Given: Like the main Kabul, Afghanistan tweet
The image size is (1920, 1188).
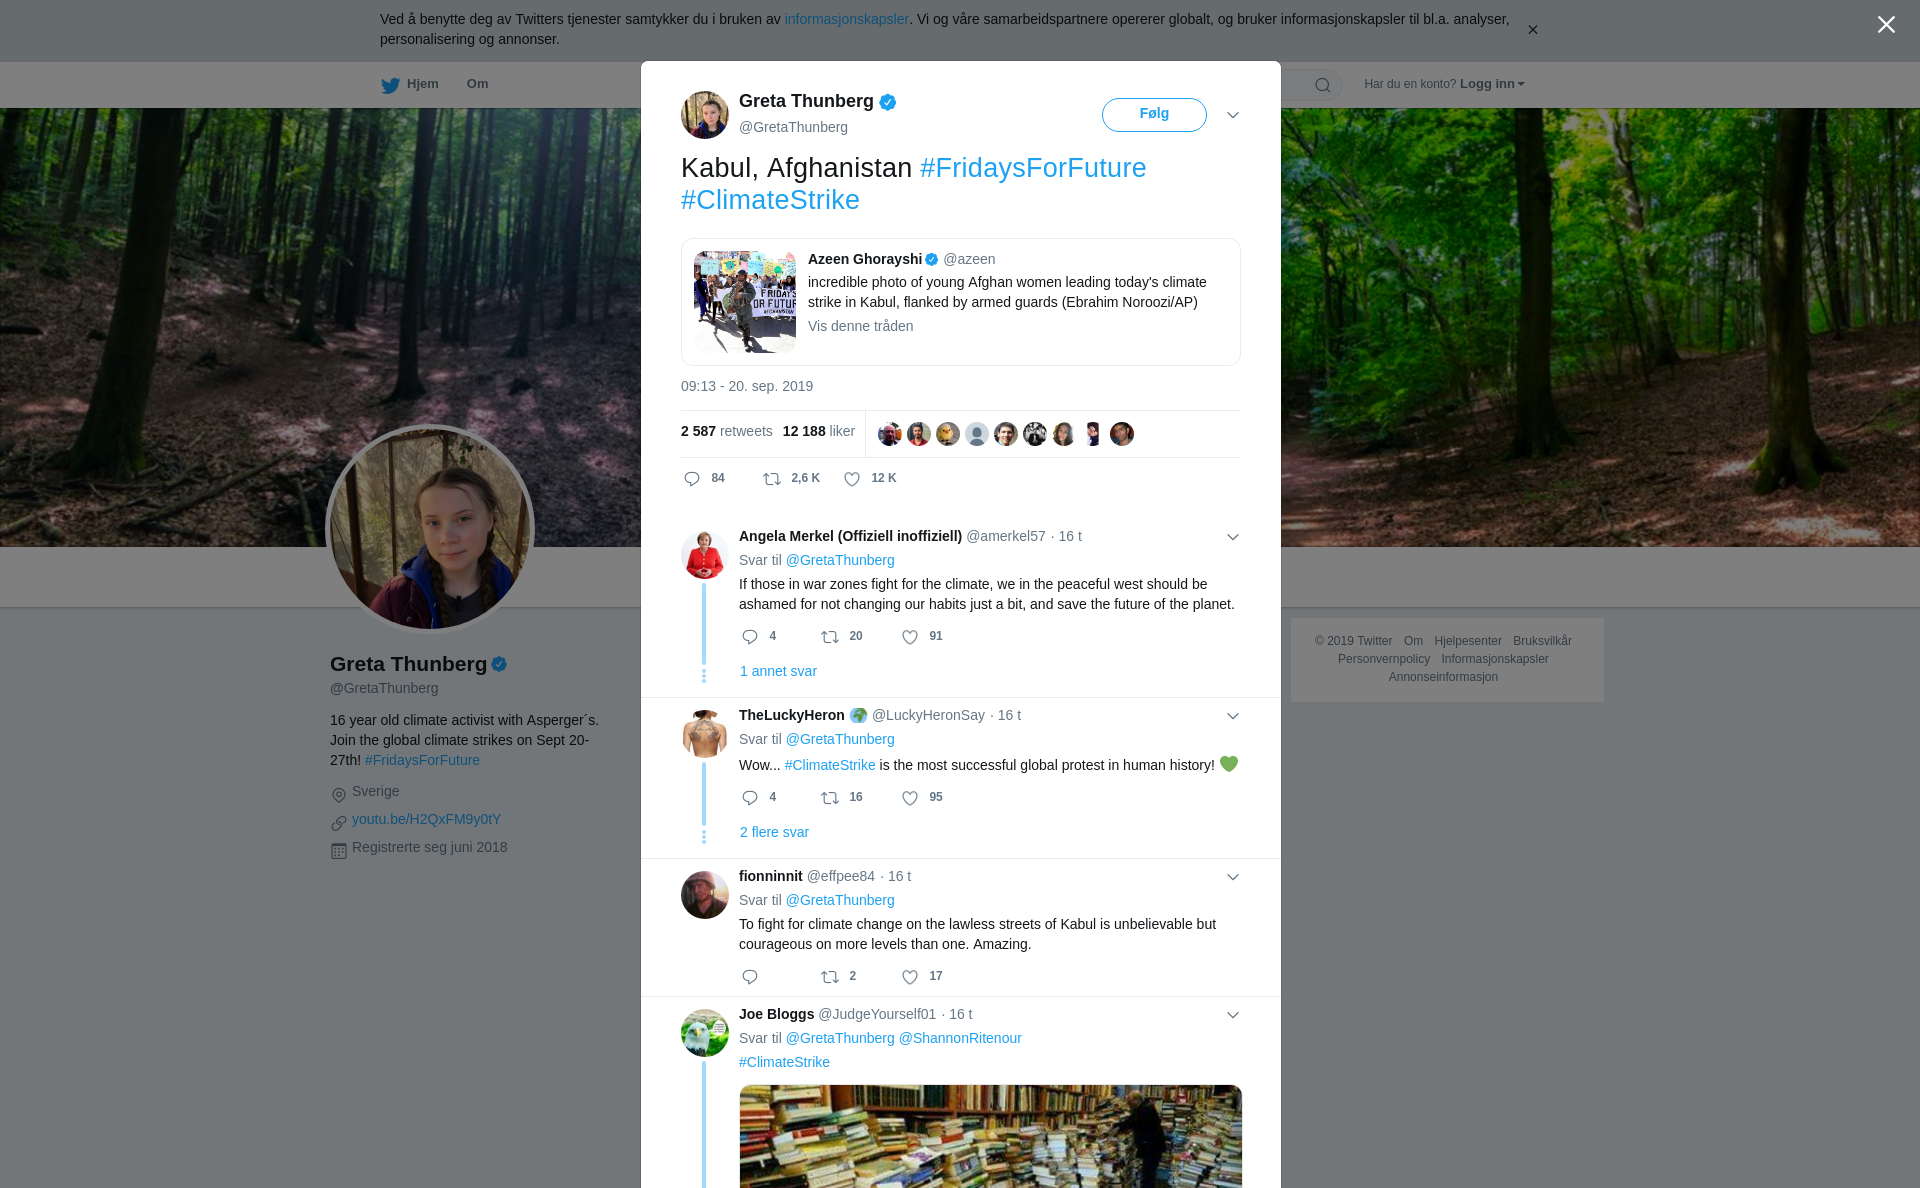Looking at the screenshot, I should click(852, 479).
